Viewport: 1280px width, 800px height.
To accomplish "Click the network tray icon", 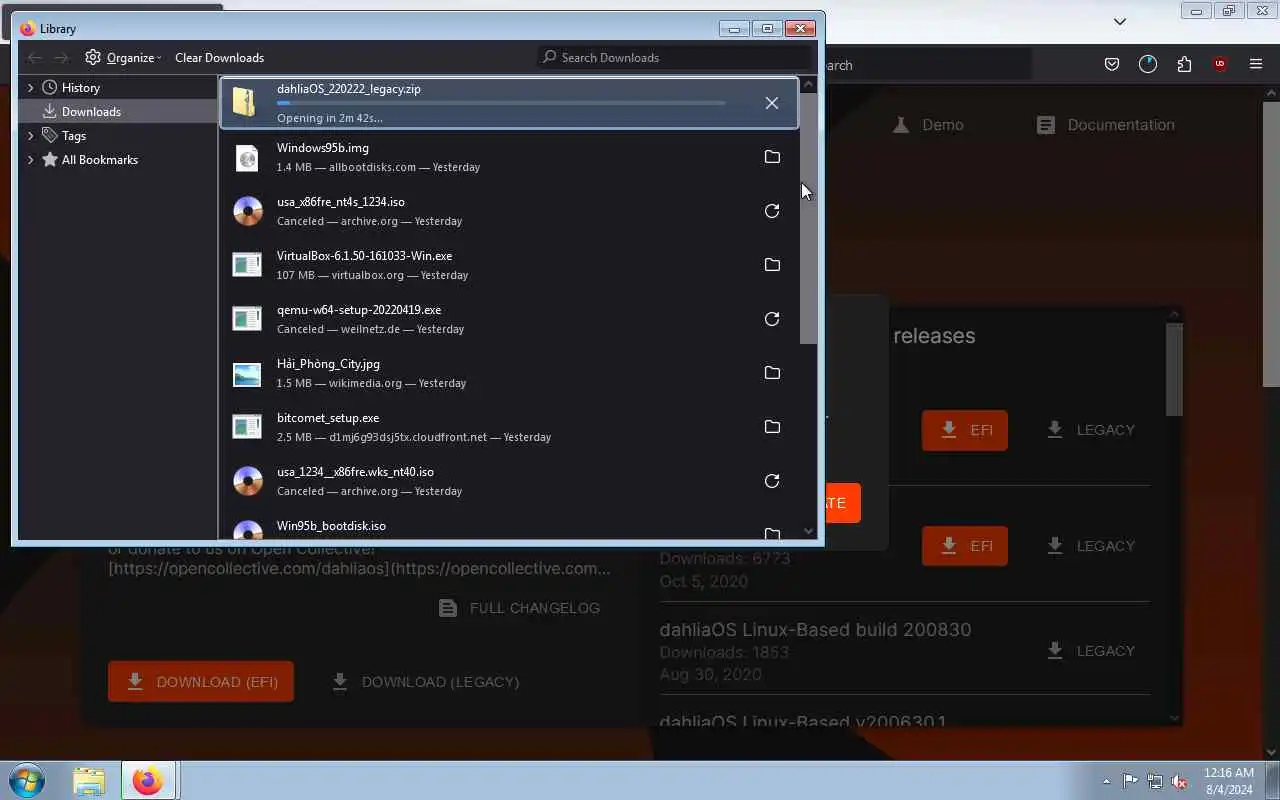I will click(x=1155, y=781).
